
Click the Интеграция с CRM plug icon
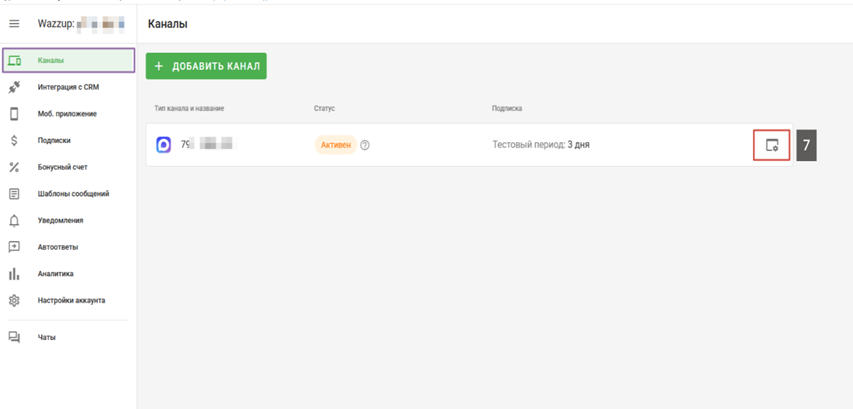[x=14, y=88]
